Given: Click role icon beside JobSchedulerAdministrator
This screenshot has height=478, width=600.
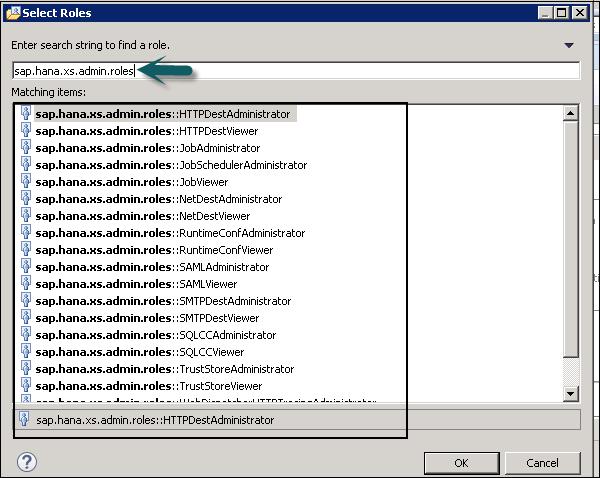Looking at the screenshot, I should (x=26, y=164).
